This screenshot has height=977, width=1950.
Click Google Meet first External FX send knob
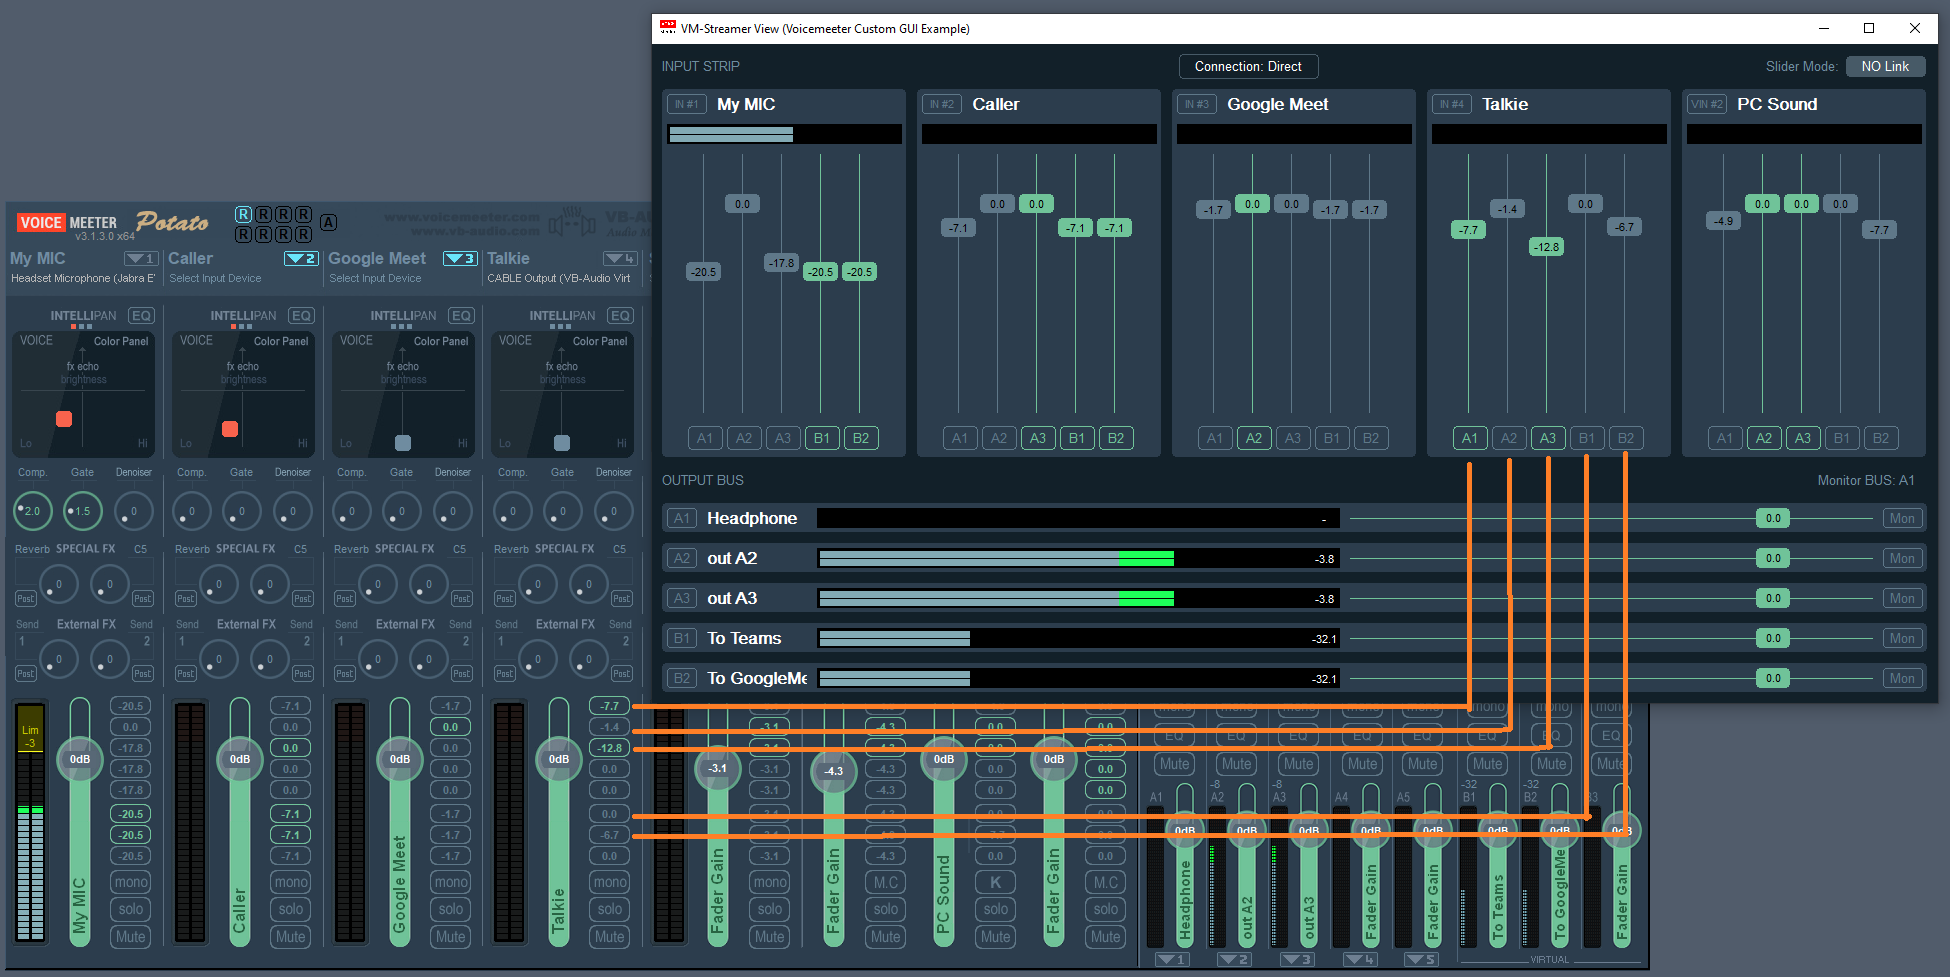pyautogui.click(x=377, y=659)
